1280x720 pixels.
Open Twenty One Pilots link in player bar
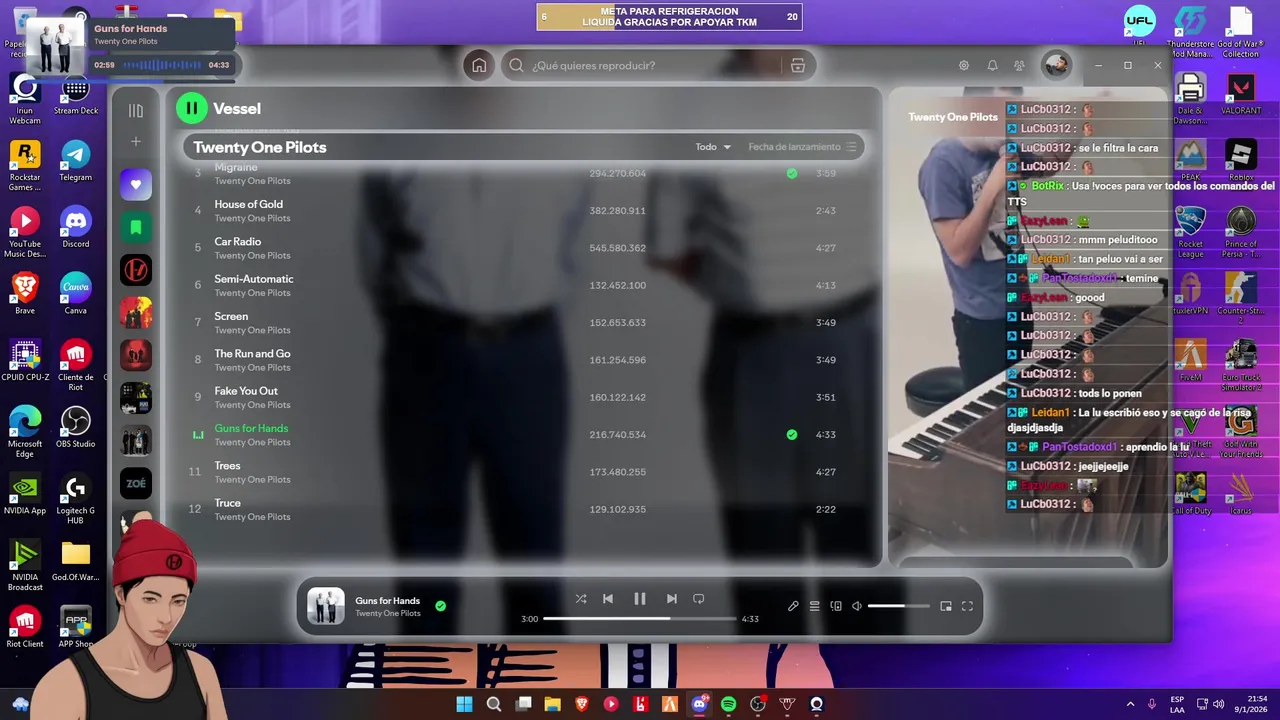(x=388, y=613)
